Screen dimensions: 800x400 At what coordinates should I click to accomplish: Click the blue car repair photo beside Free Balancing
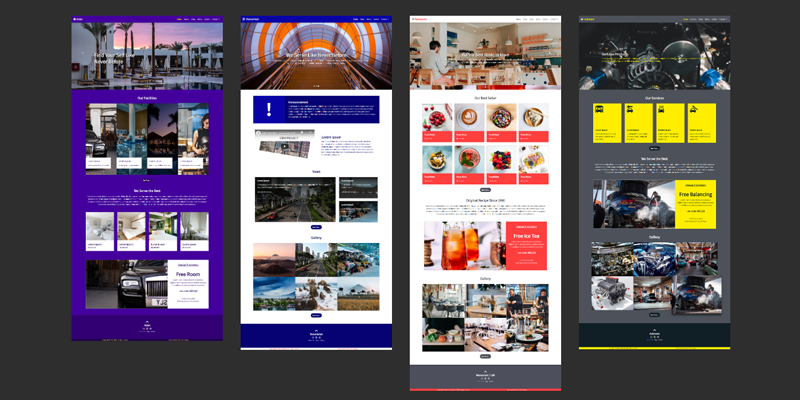click(x=634, y=204)
